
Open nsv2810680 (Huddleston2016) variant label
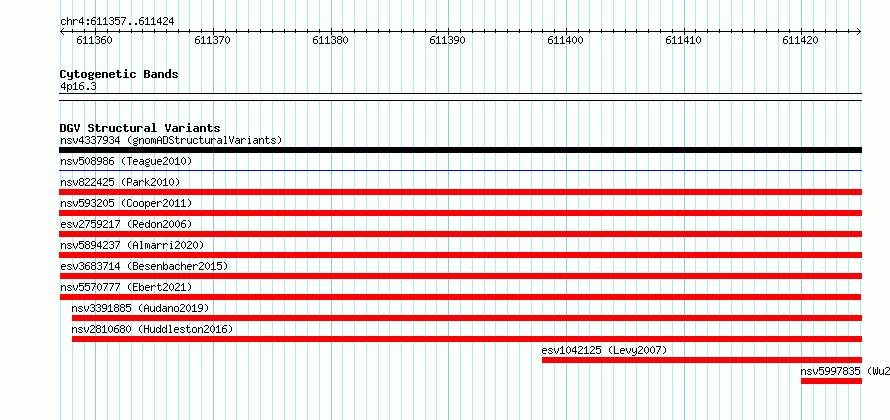152,329
